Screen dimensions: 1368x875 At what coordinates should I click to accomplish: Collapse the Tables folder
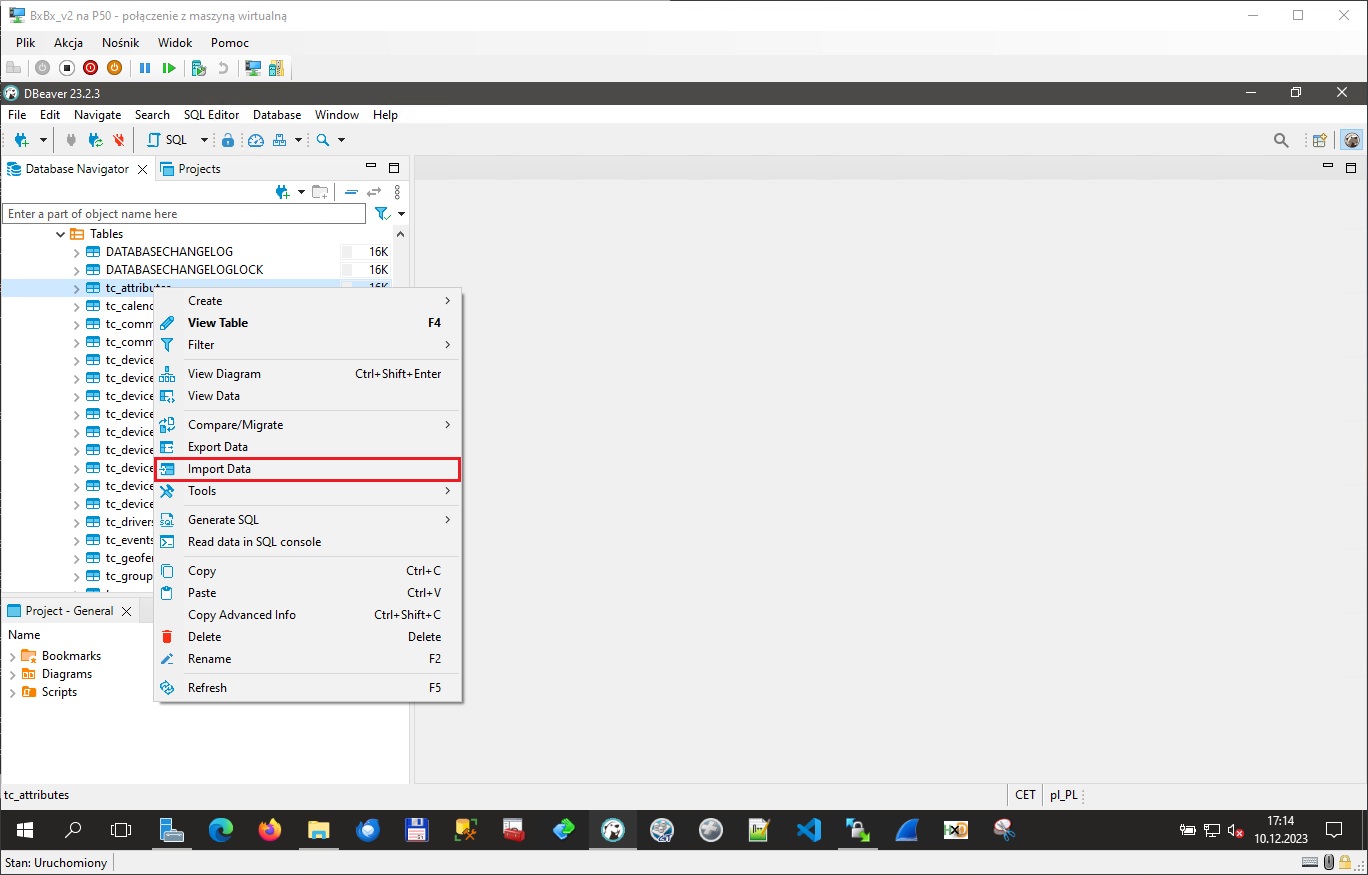pos(61,234)
